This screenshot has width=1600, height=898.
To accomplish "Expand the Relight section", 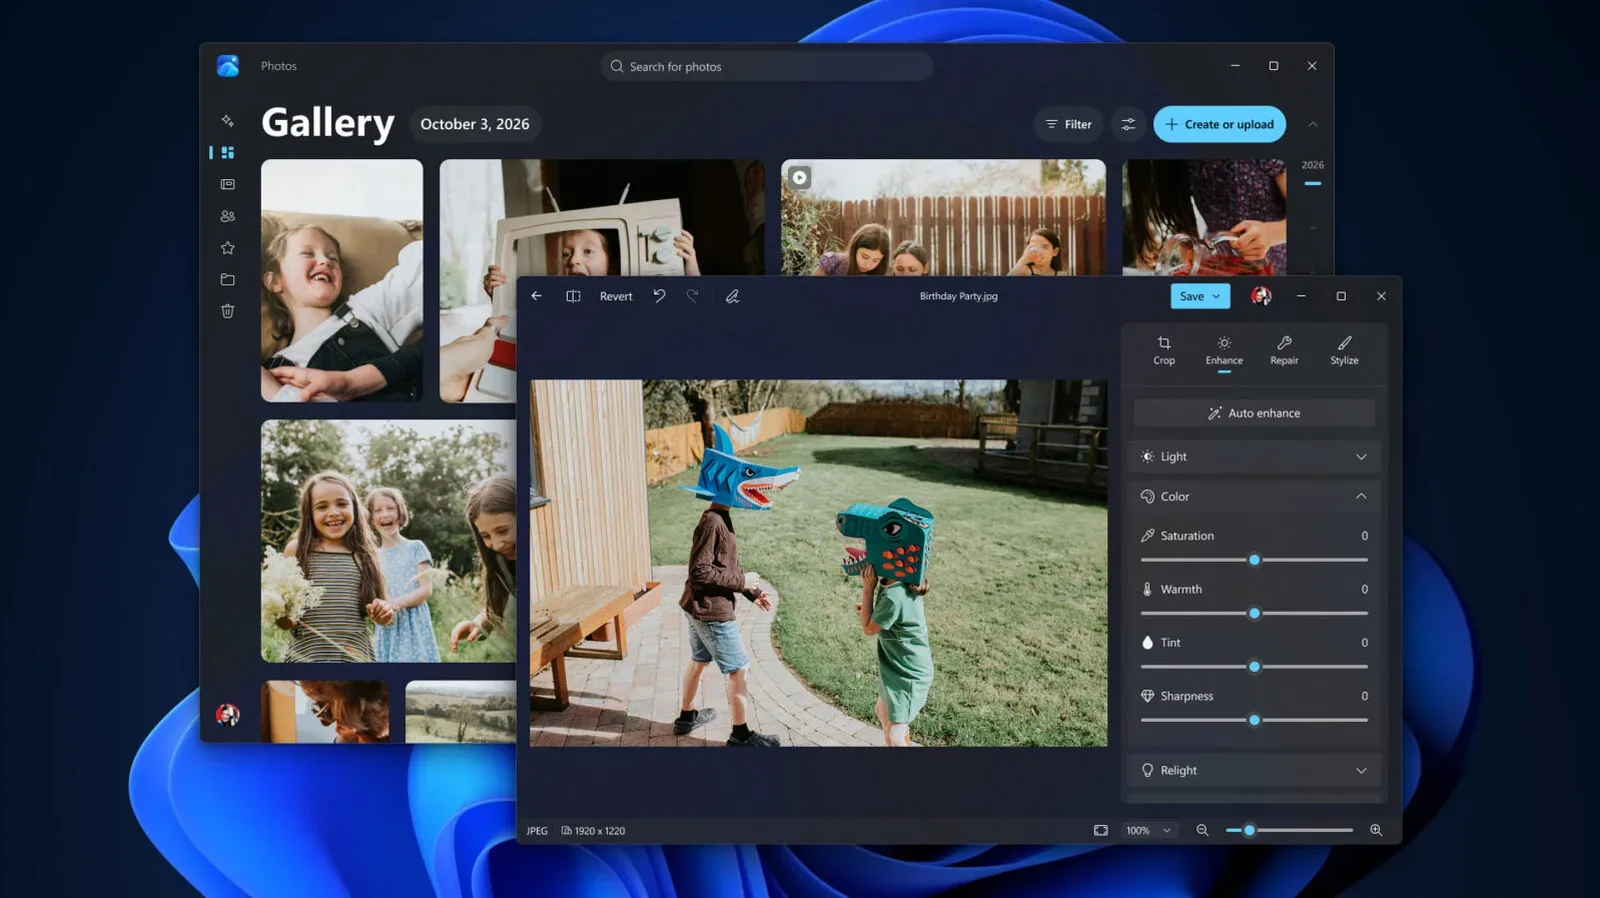I will [1254, 770].
